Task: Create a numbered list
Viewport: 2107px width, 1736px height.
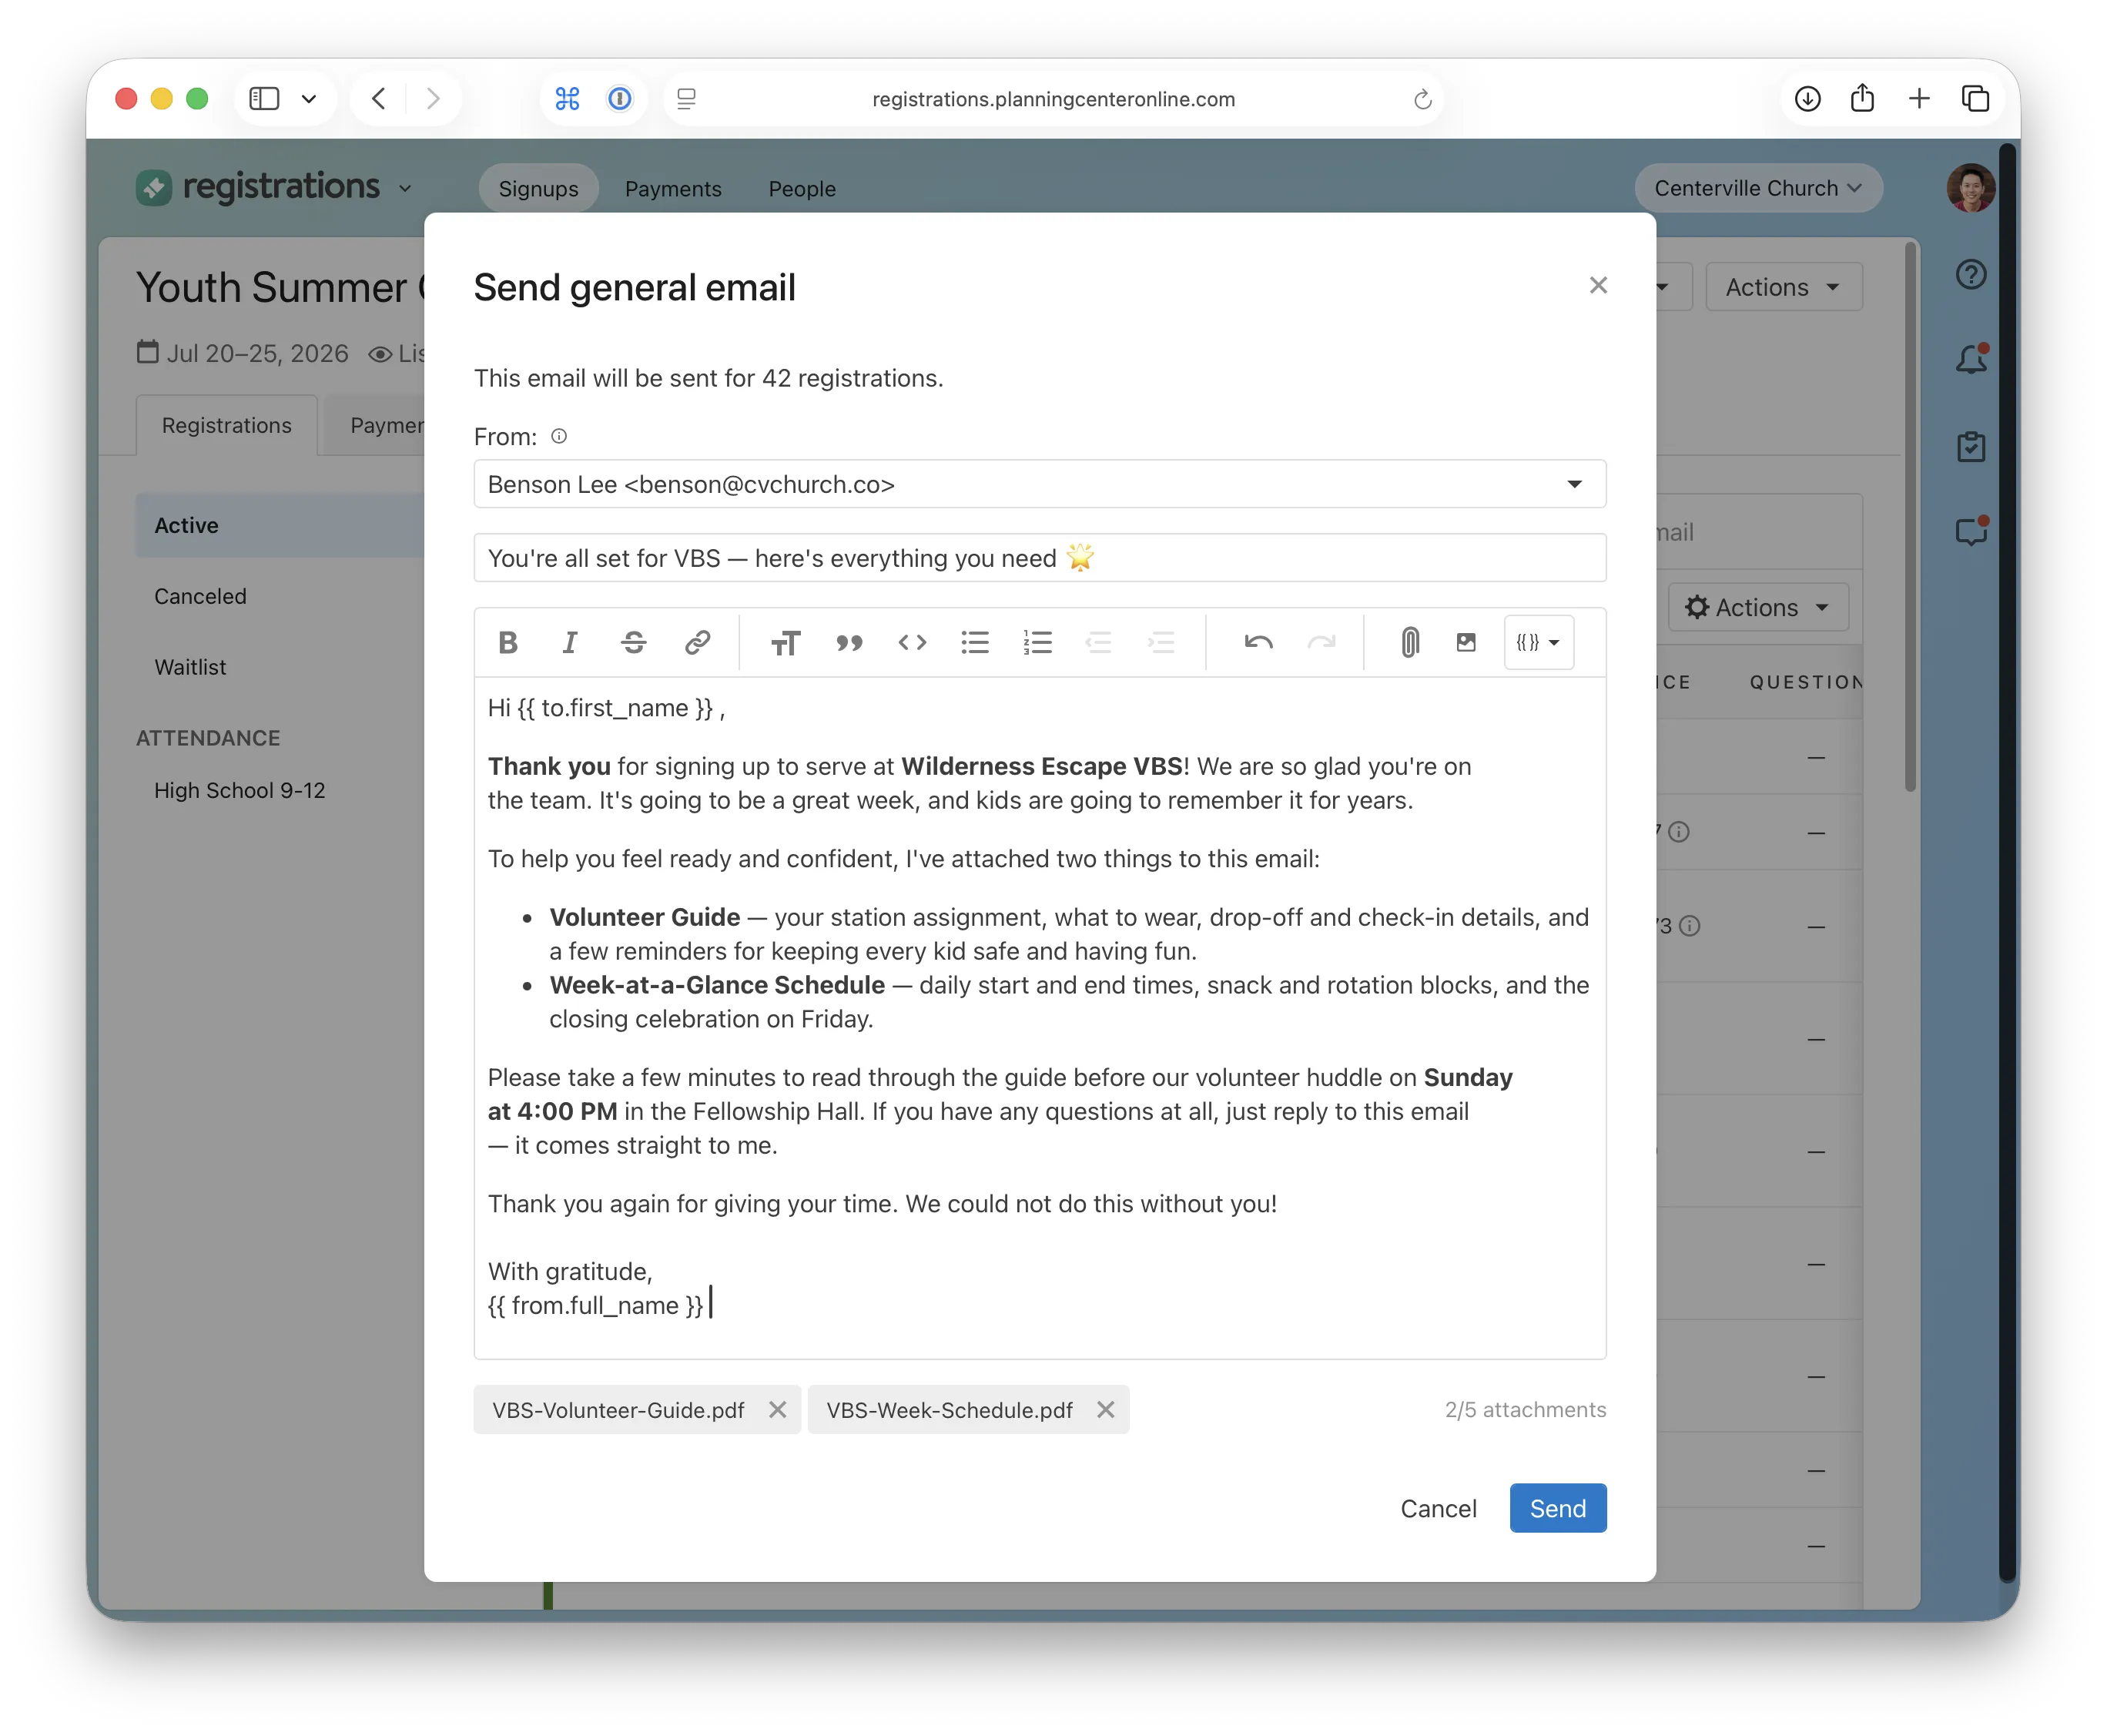Action: click(x=1038, y=642)
